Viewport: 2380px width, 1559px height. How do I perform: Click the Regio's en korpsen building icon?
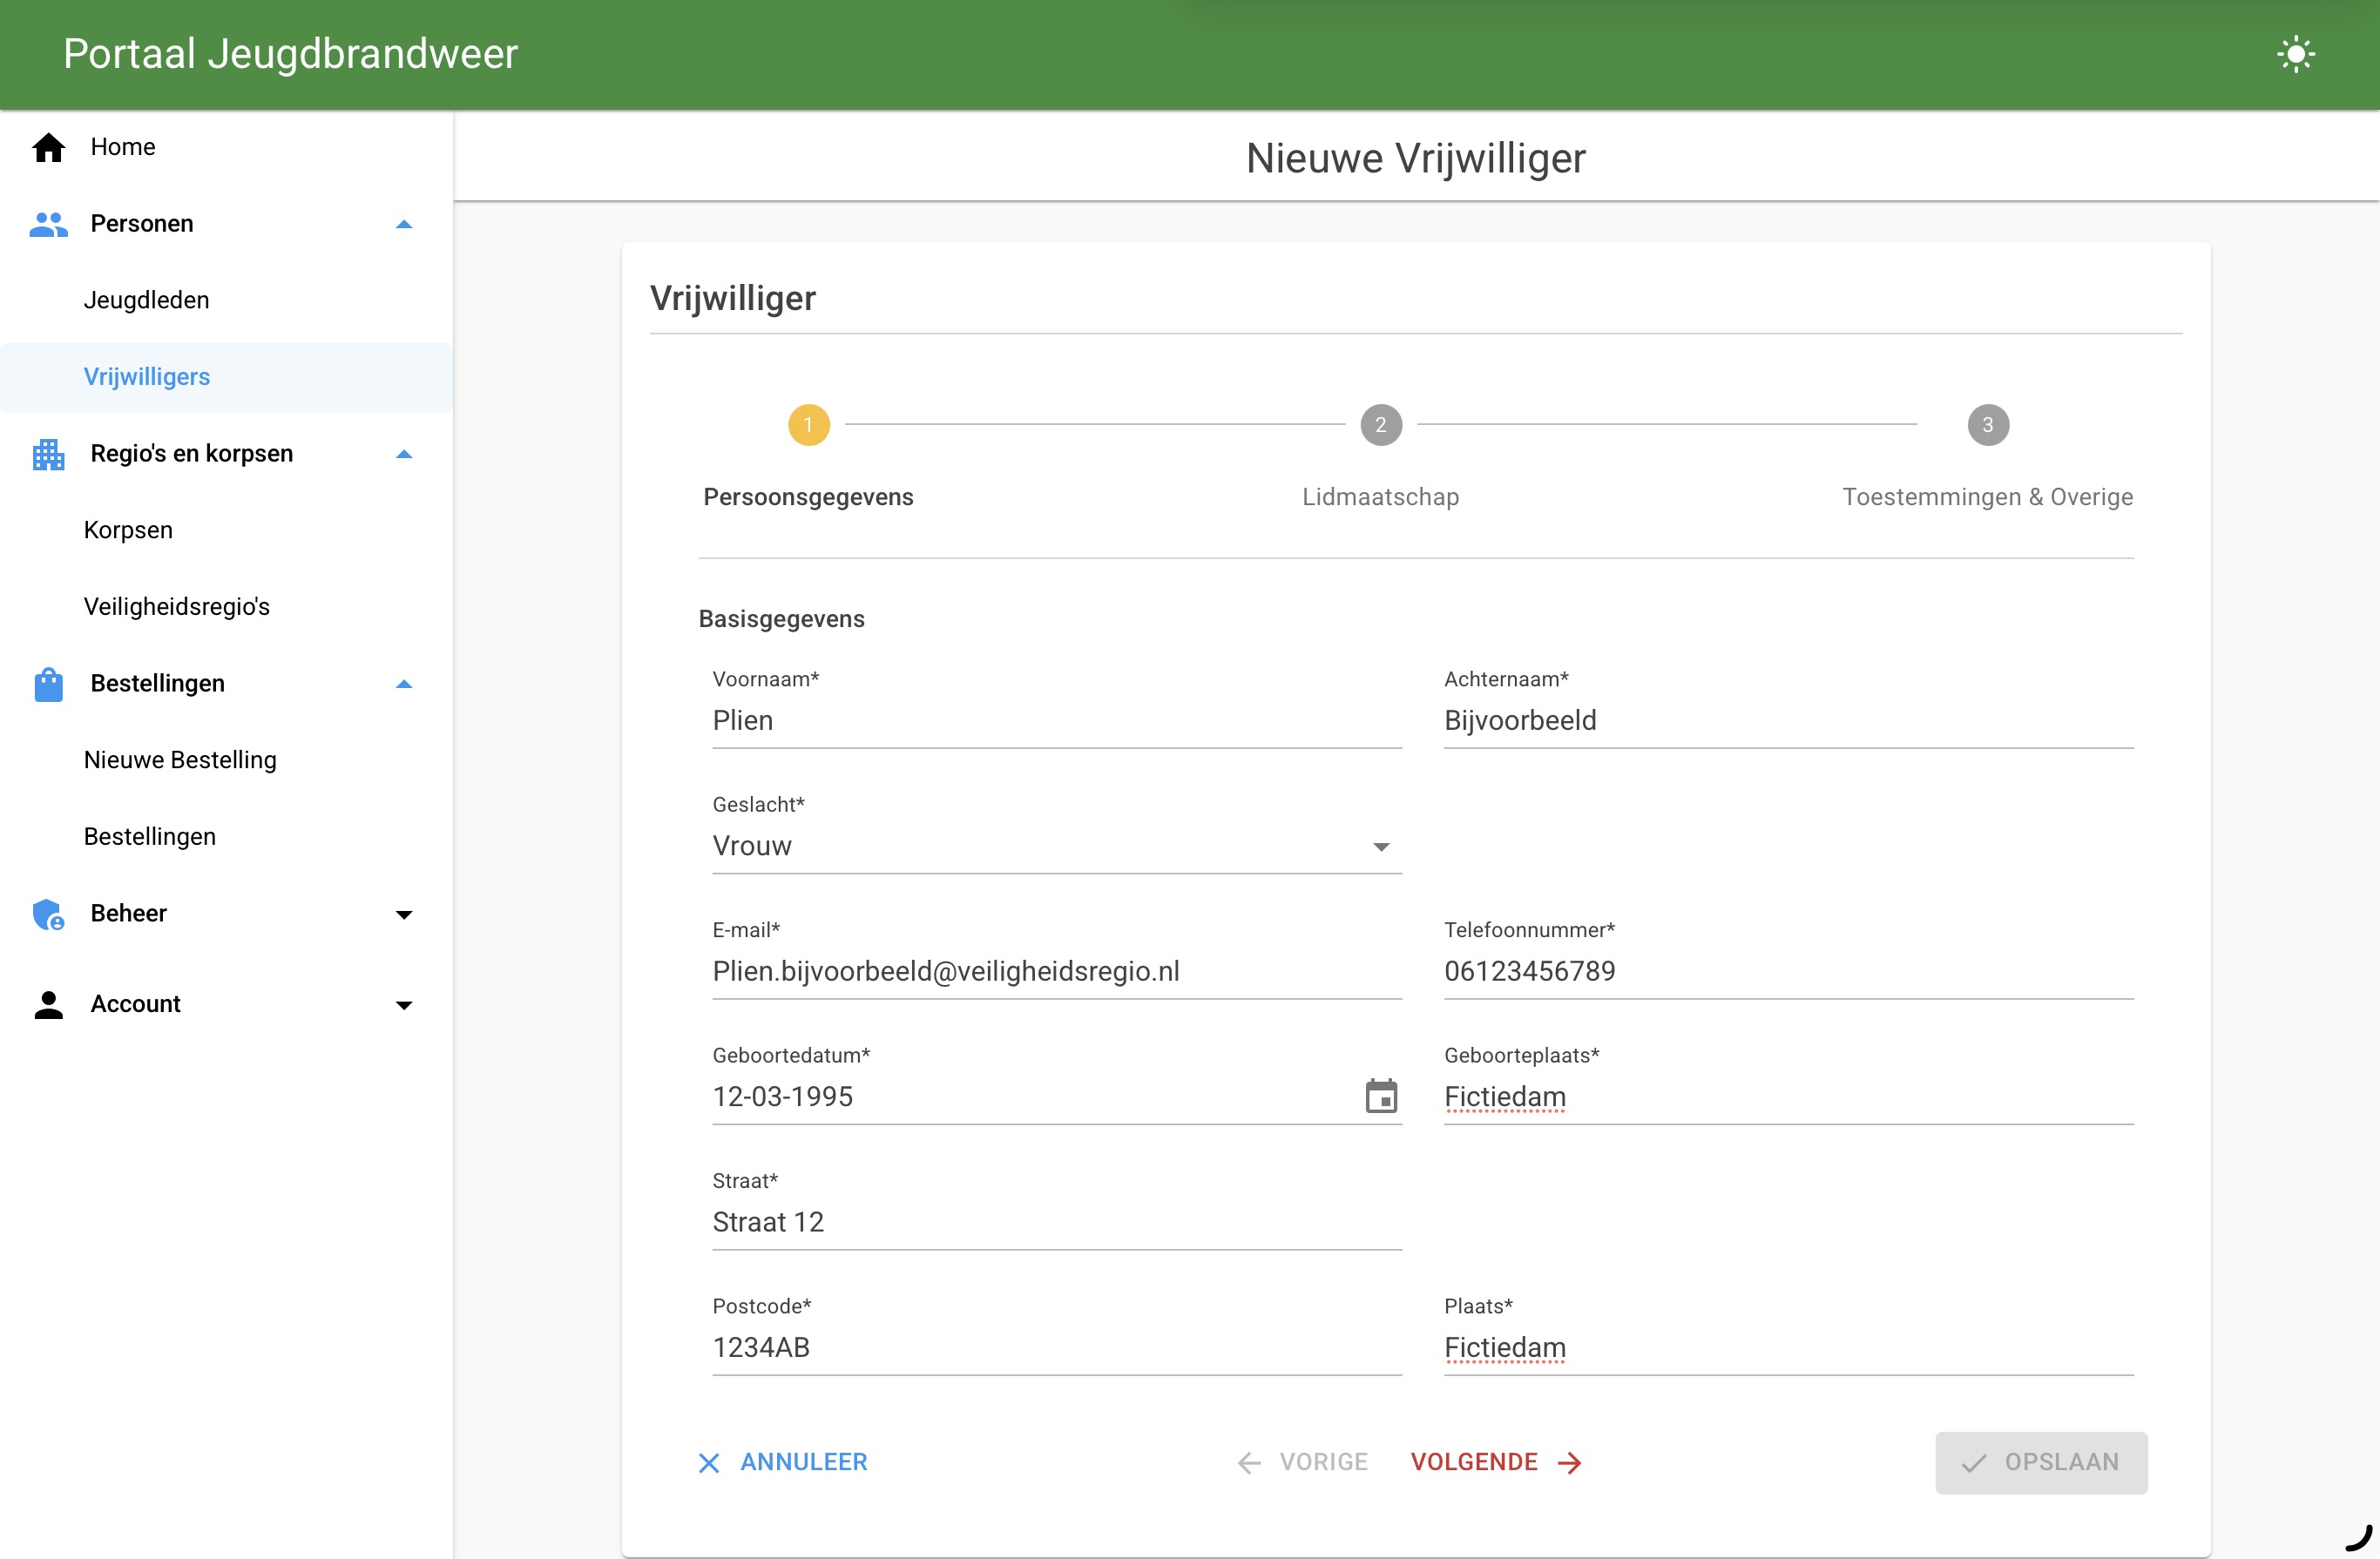[x=48, y=454]
